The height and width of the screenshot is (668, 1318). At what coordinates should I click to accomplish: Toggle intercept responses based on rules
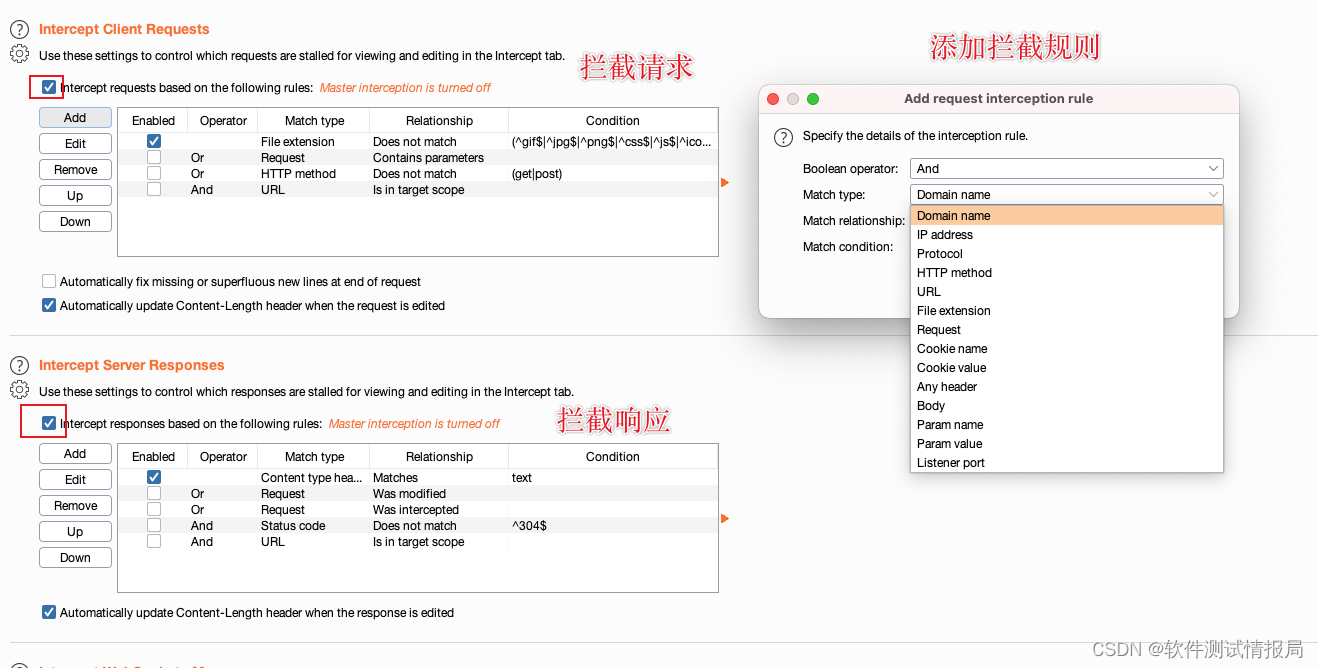tap(49, 424)
